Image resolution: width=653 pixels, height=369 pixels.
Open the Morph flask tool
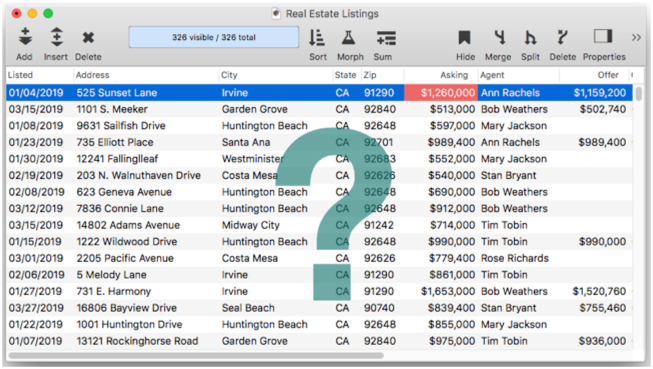coord(349,37)
